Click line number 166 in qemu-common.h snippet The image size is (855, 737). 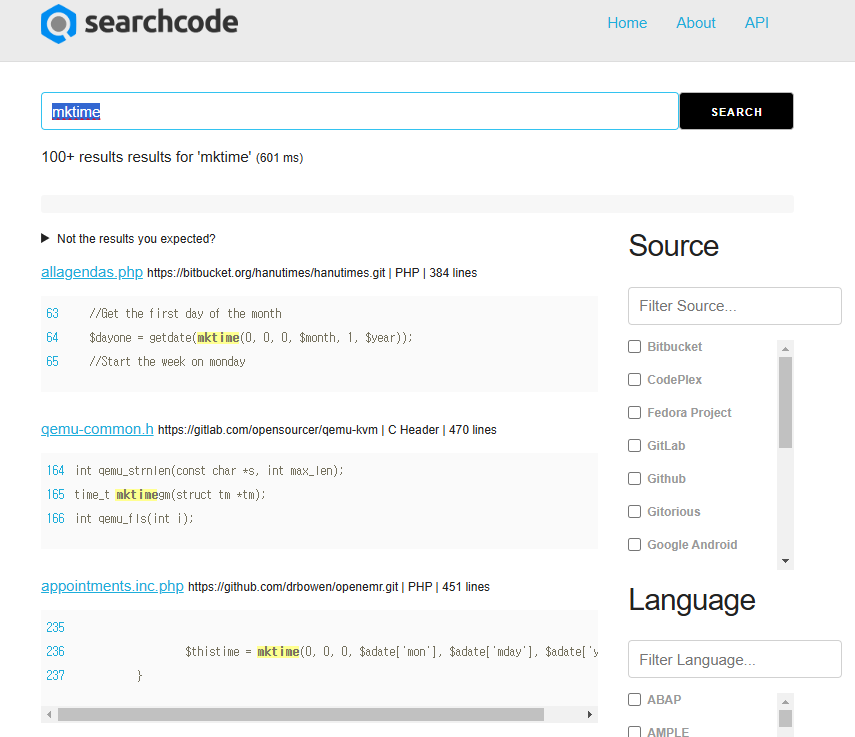56,518
